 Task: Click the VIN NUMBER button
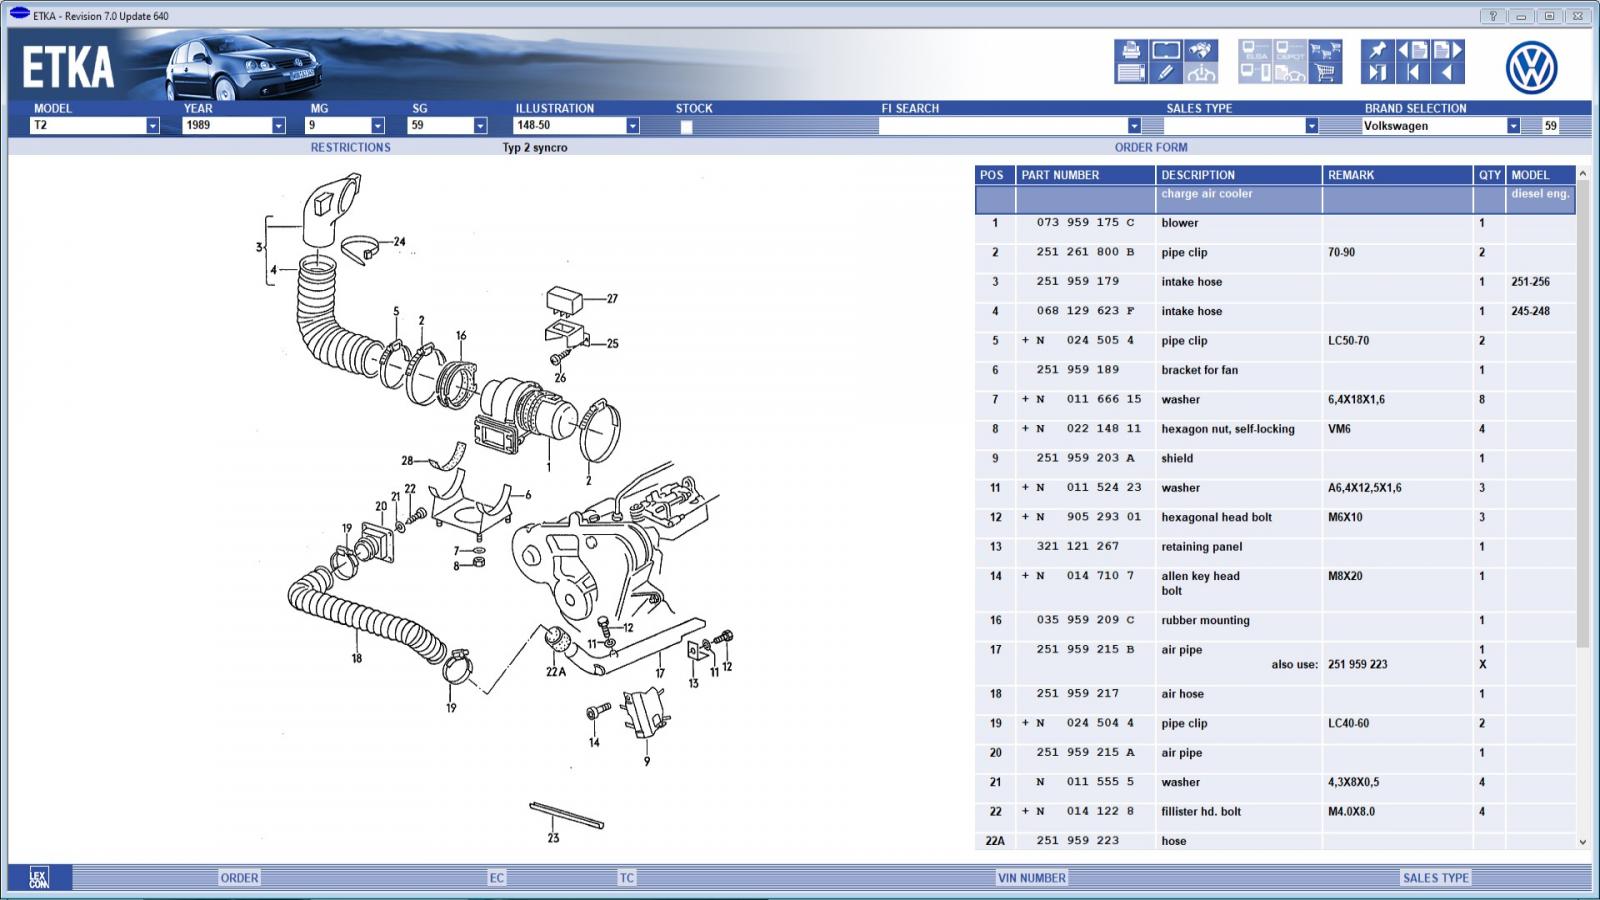pos(1031,878)
